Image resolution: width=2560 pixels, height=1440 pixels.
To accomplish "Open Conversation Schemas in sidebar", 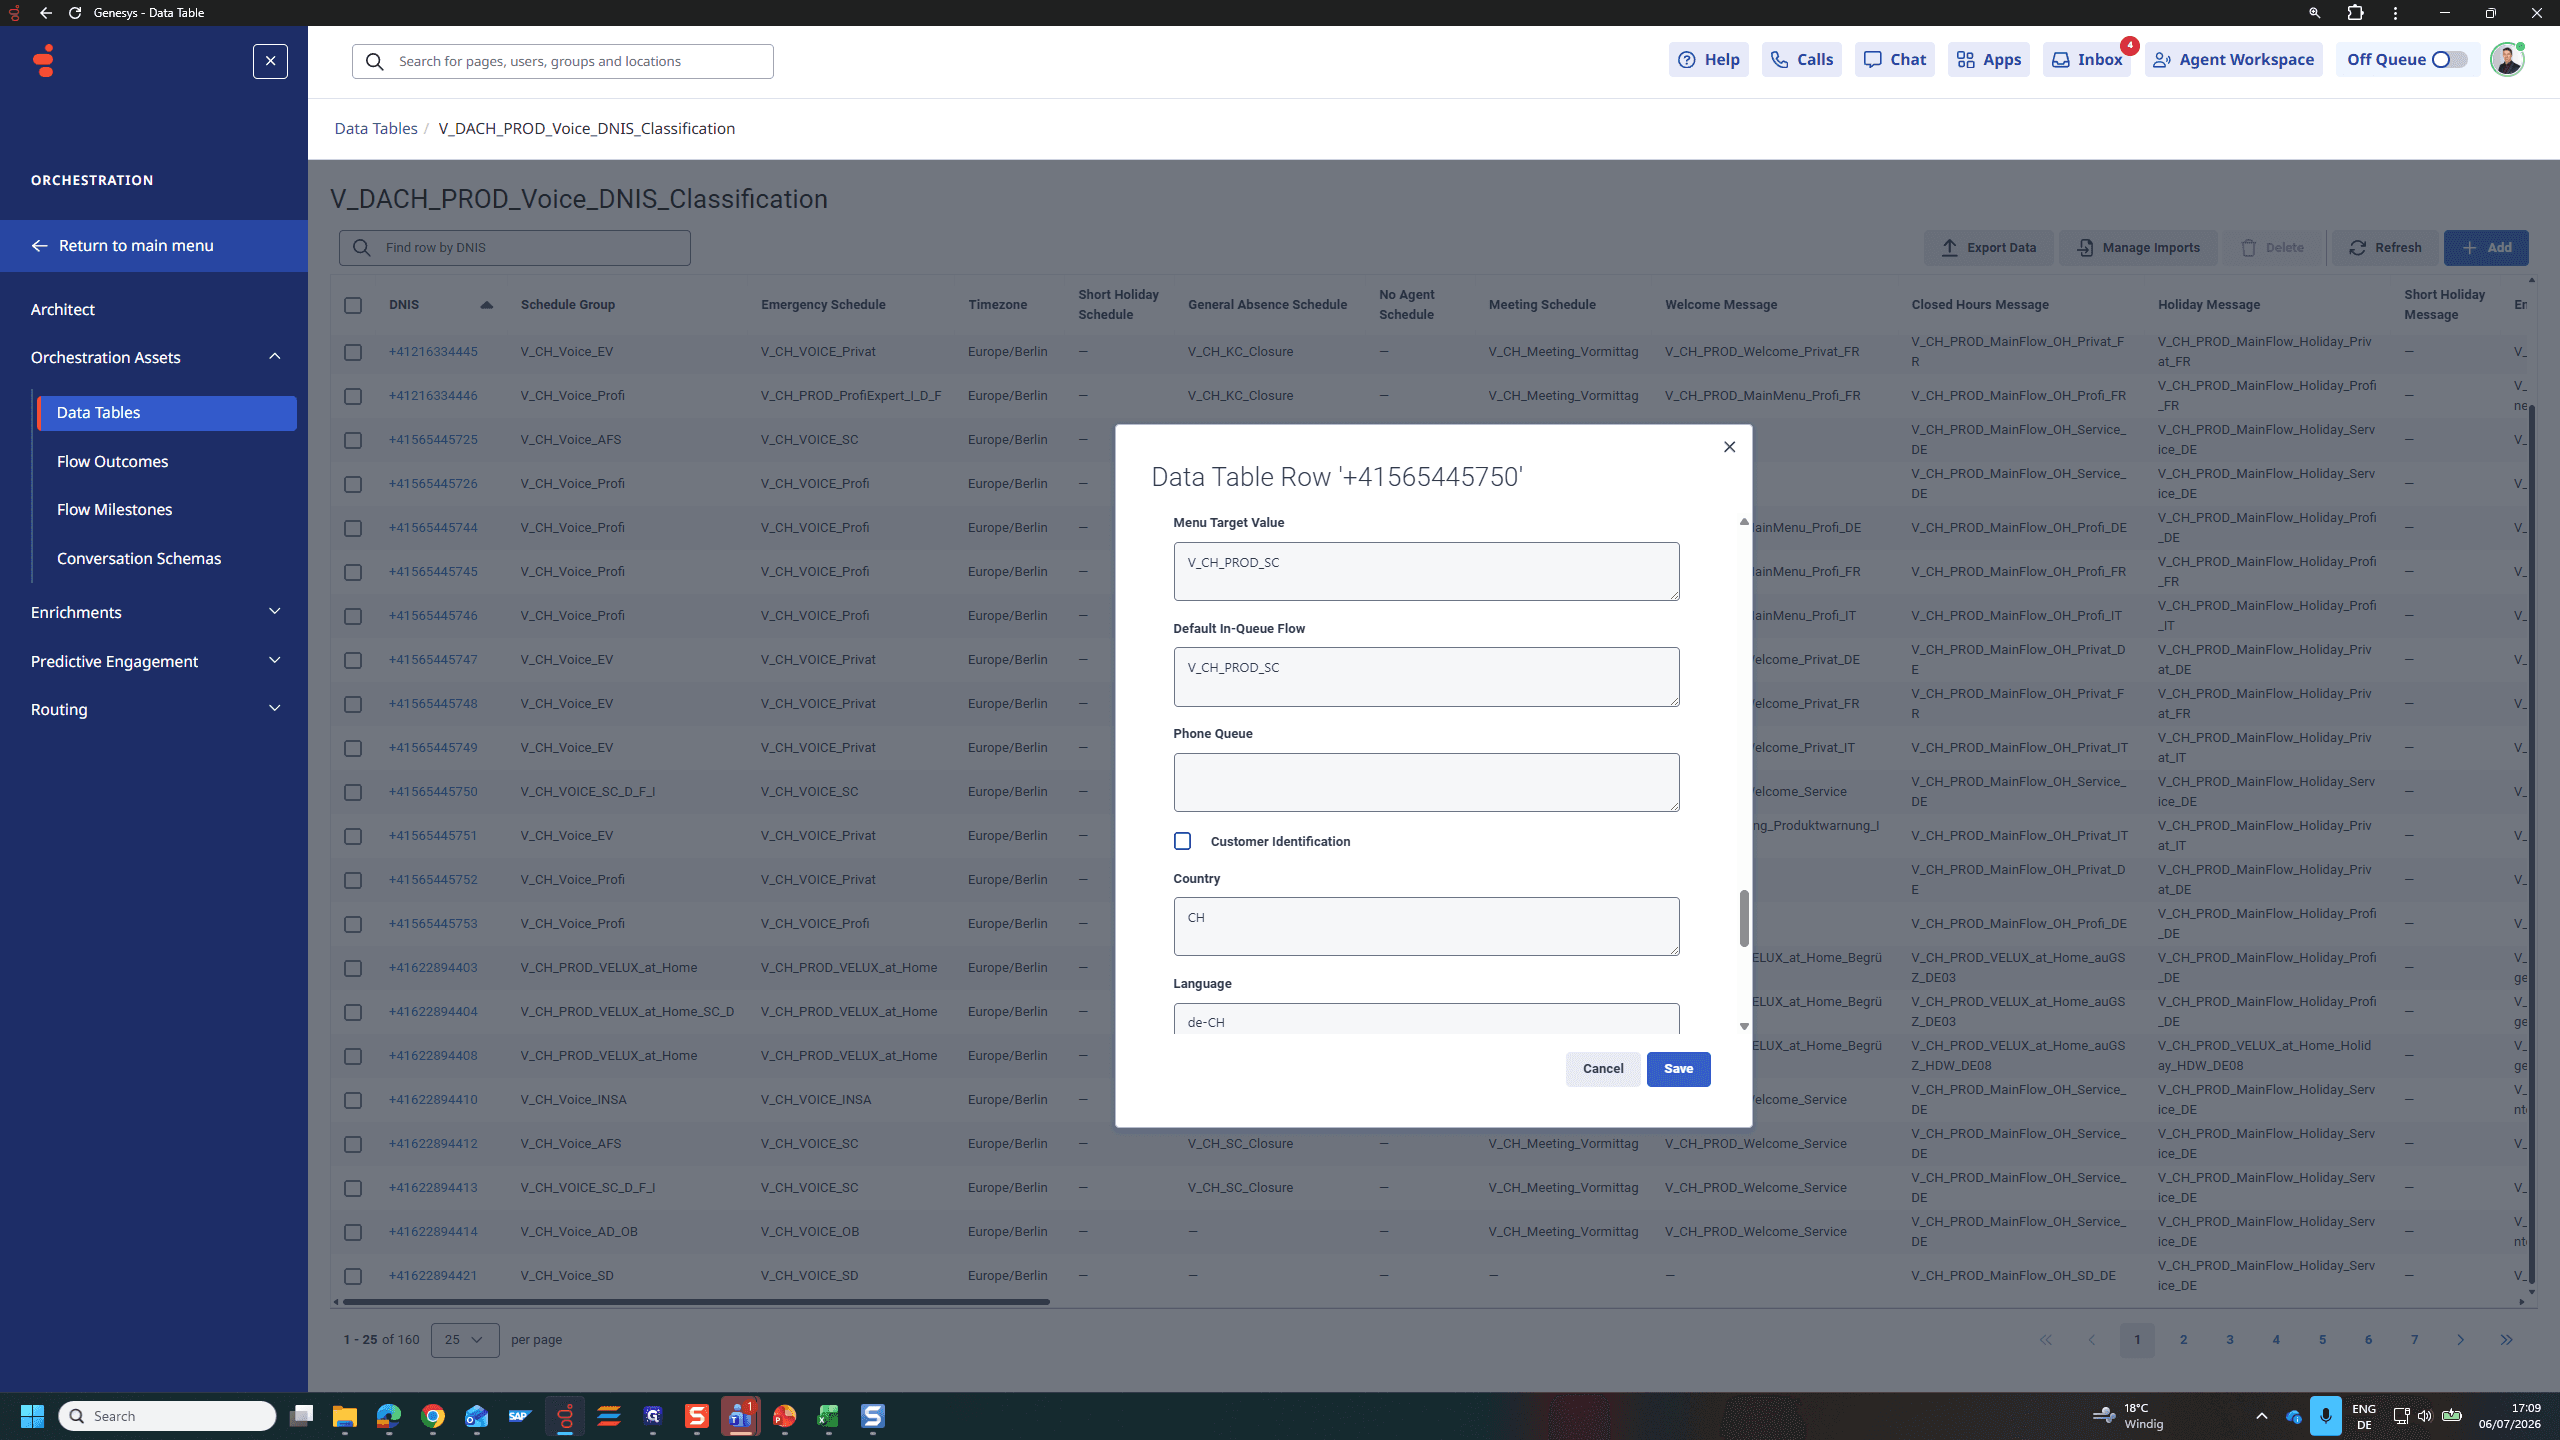I will pyautogui.click(x=139, y=559).
